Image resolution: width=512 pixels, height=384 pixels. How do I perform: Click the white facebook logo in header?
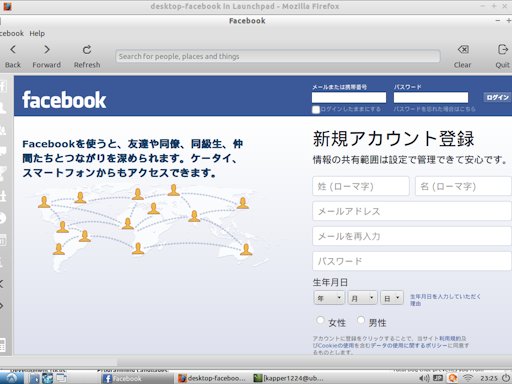[x=64, y=100]
